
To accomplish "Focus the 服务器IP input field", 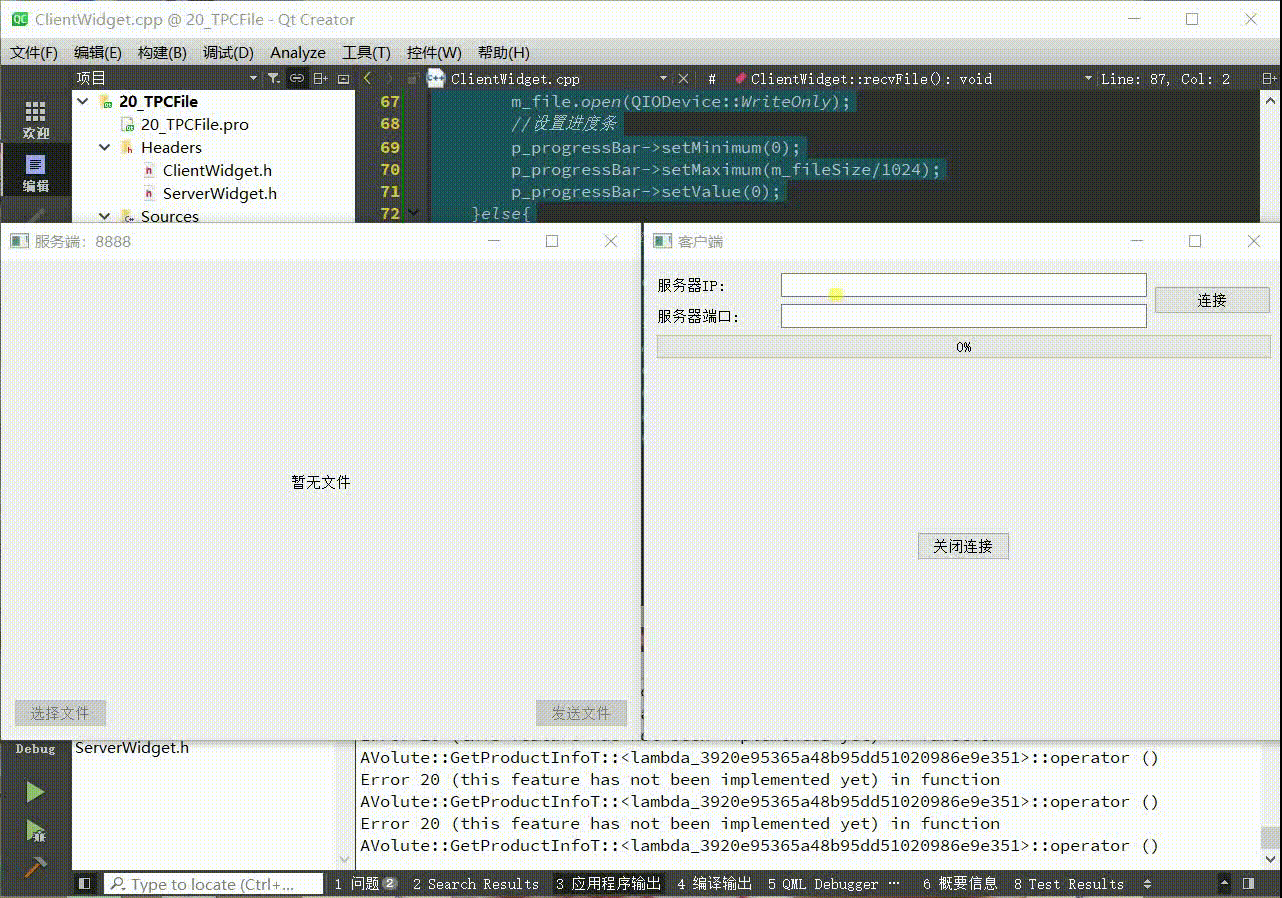I will pyautogui.click(x=963, y=286).
